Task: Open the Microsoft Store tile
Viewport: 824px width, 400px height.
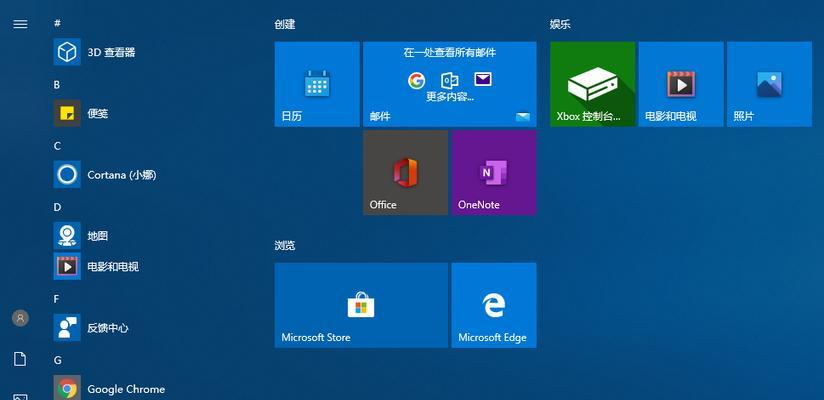Action: [361, 305]
